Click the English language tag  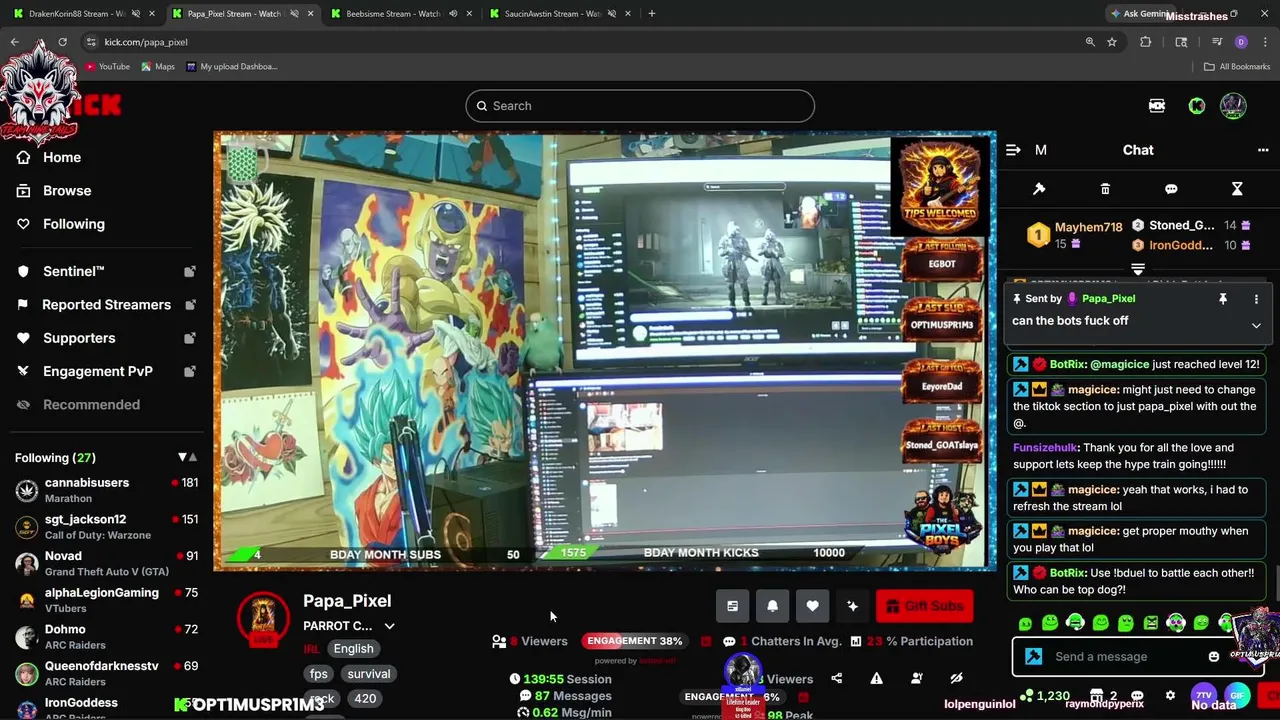coord(353,648)
